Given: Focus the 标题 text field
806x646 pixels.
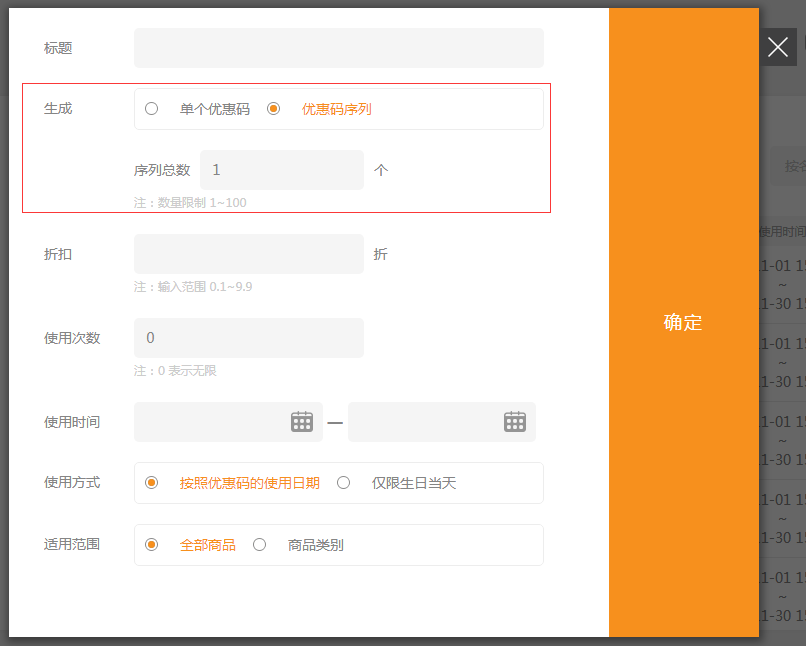Looking at the screenshot, I should click(x=338, y=48).
